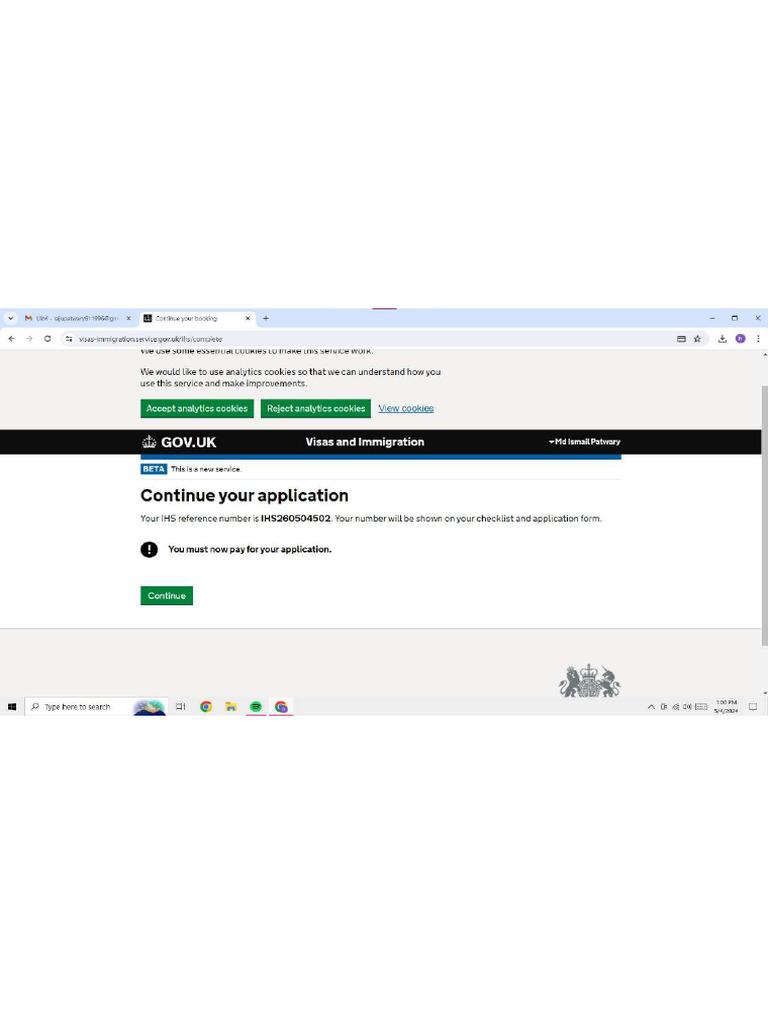This screenshot has height=1024, width=768.
Task: Reload the current page
Action: point(47,339)
